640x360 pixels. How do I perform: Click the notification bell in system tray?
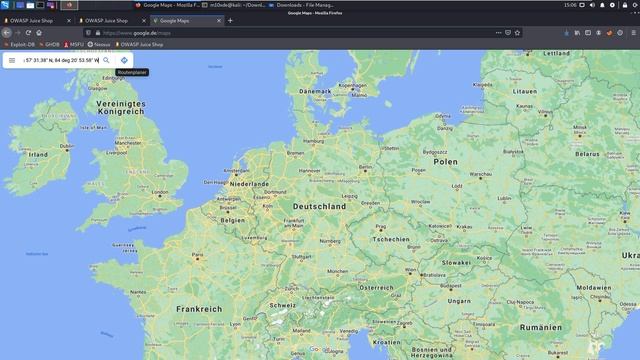tap(602, 5)
